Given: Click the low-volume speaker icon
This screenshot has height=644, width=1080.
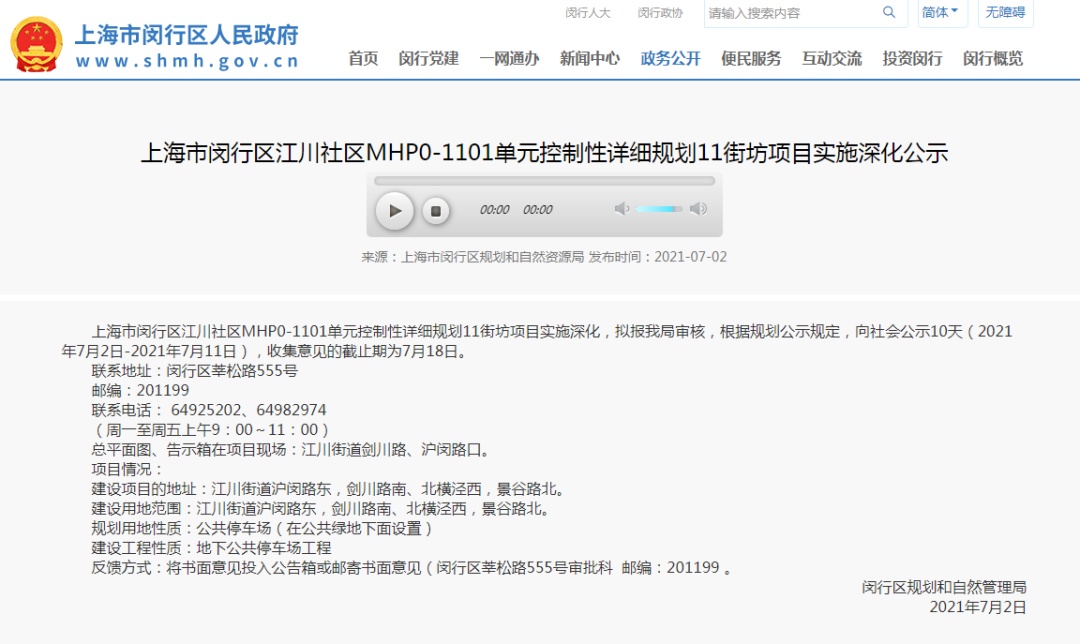Looking at the screenshot, I should pos(622,209).
